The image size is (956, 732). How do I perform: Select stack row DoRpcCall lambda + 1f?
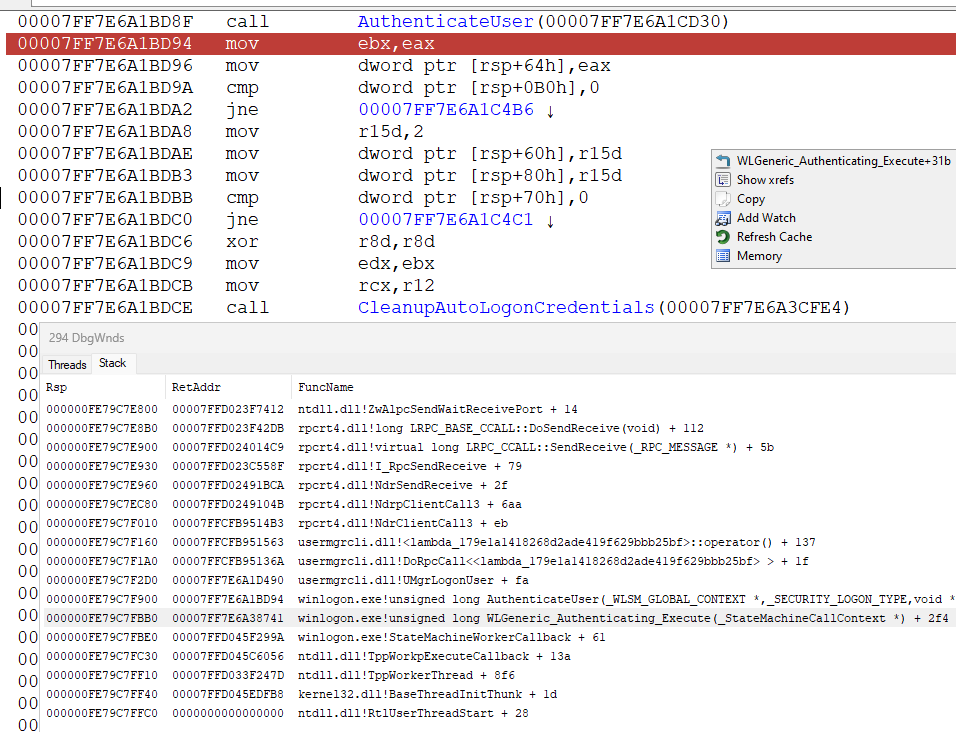tap(500, 561)
